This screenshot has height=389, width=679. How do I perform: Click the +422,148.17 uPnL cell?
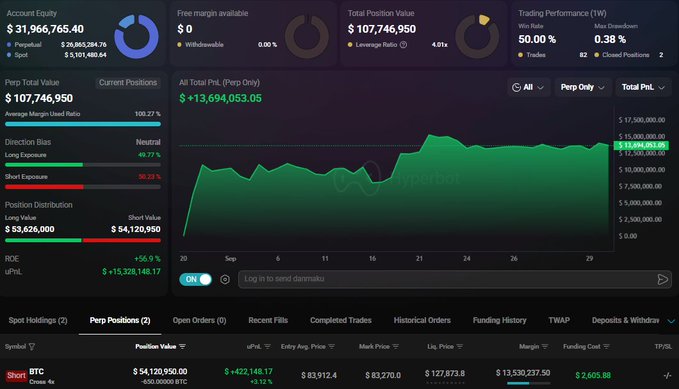click(x=249, y=372)
